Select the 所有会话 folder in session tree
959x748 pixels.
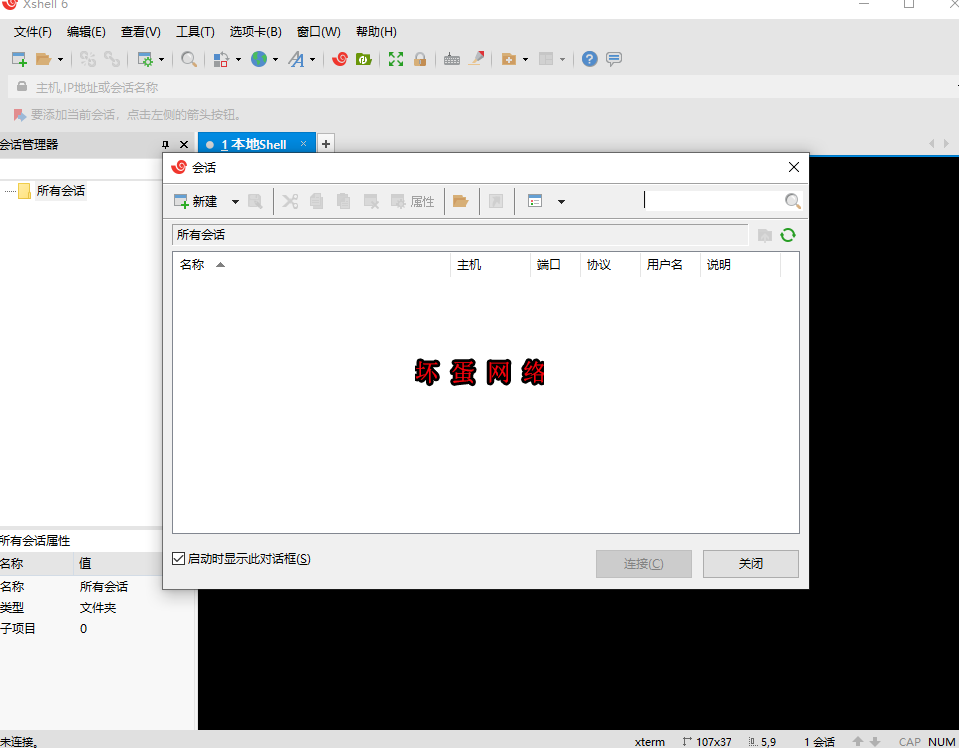61,191
